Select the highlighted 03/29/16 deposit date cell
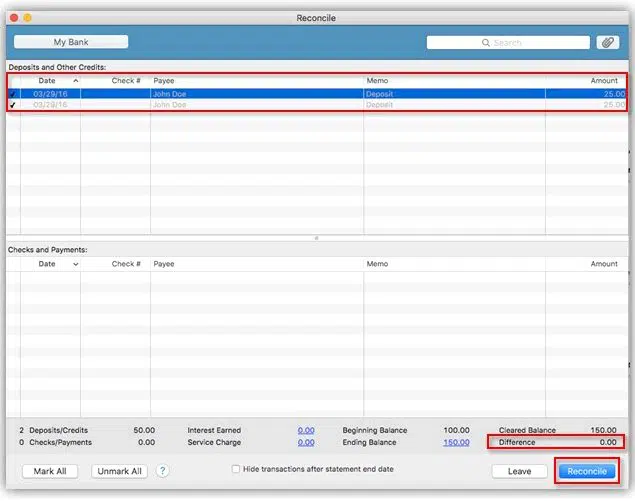Screen dimensions: 635x501 coord(50,94)
